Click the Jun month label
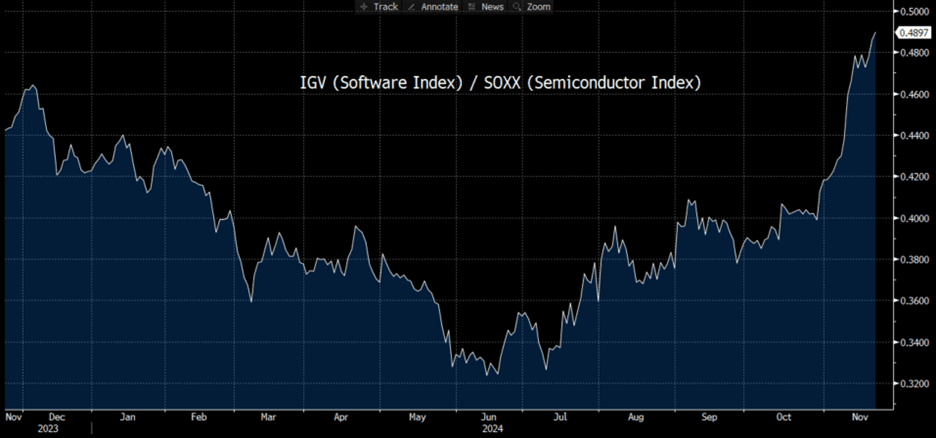 coord(489,417)
